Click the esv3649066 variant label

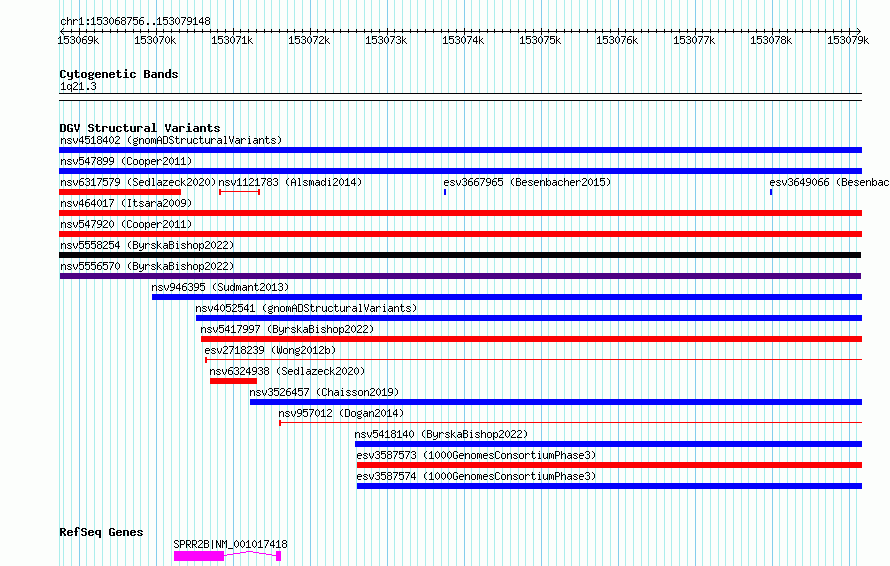tap(829, 182)
